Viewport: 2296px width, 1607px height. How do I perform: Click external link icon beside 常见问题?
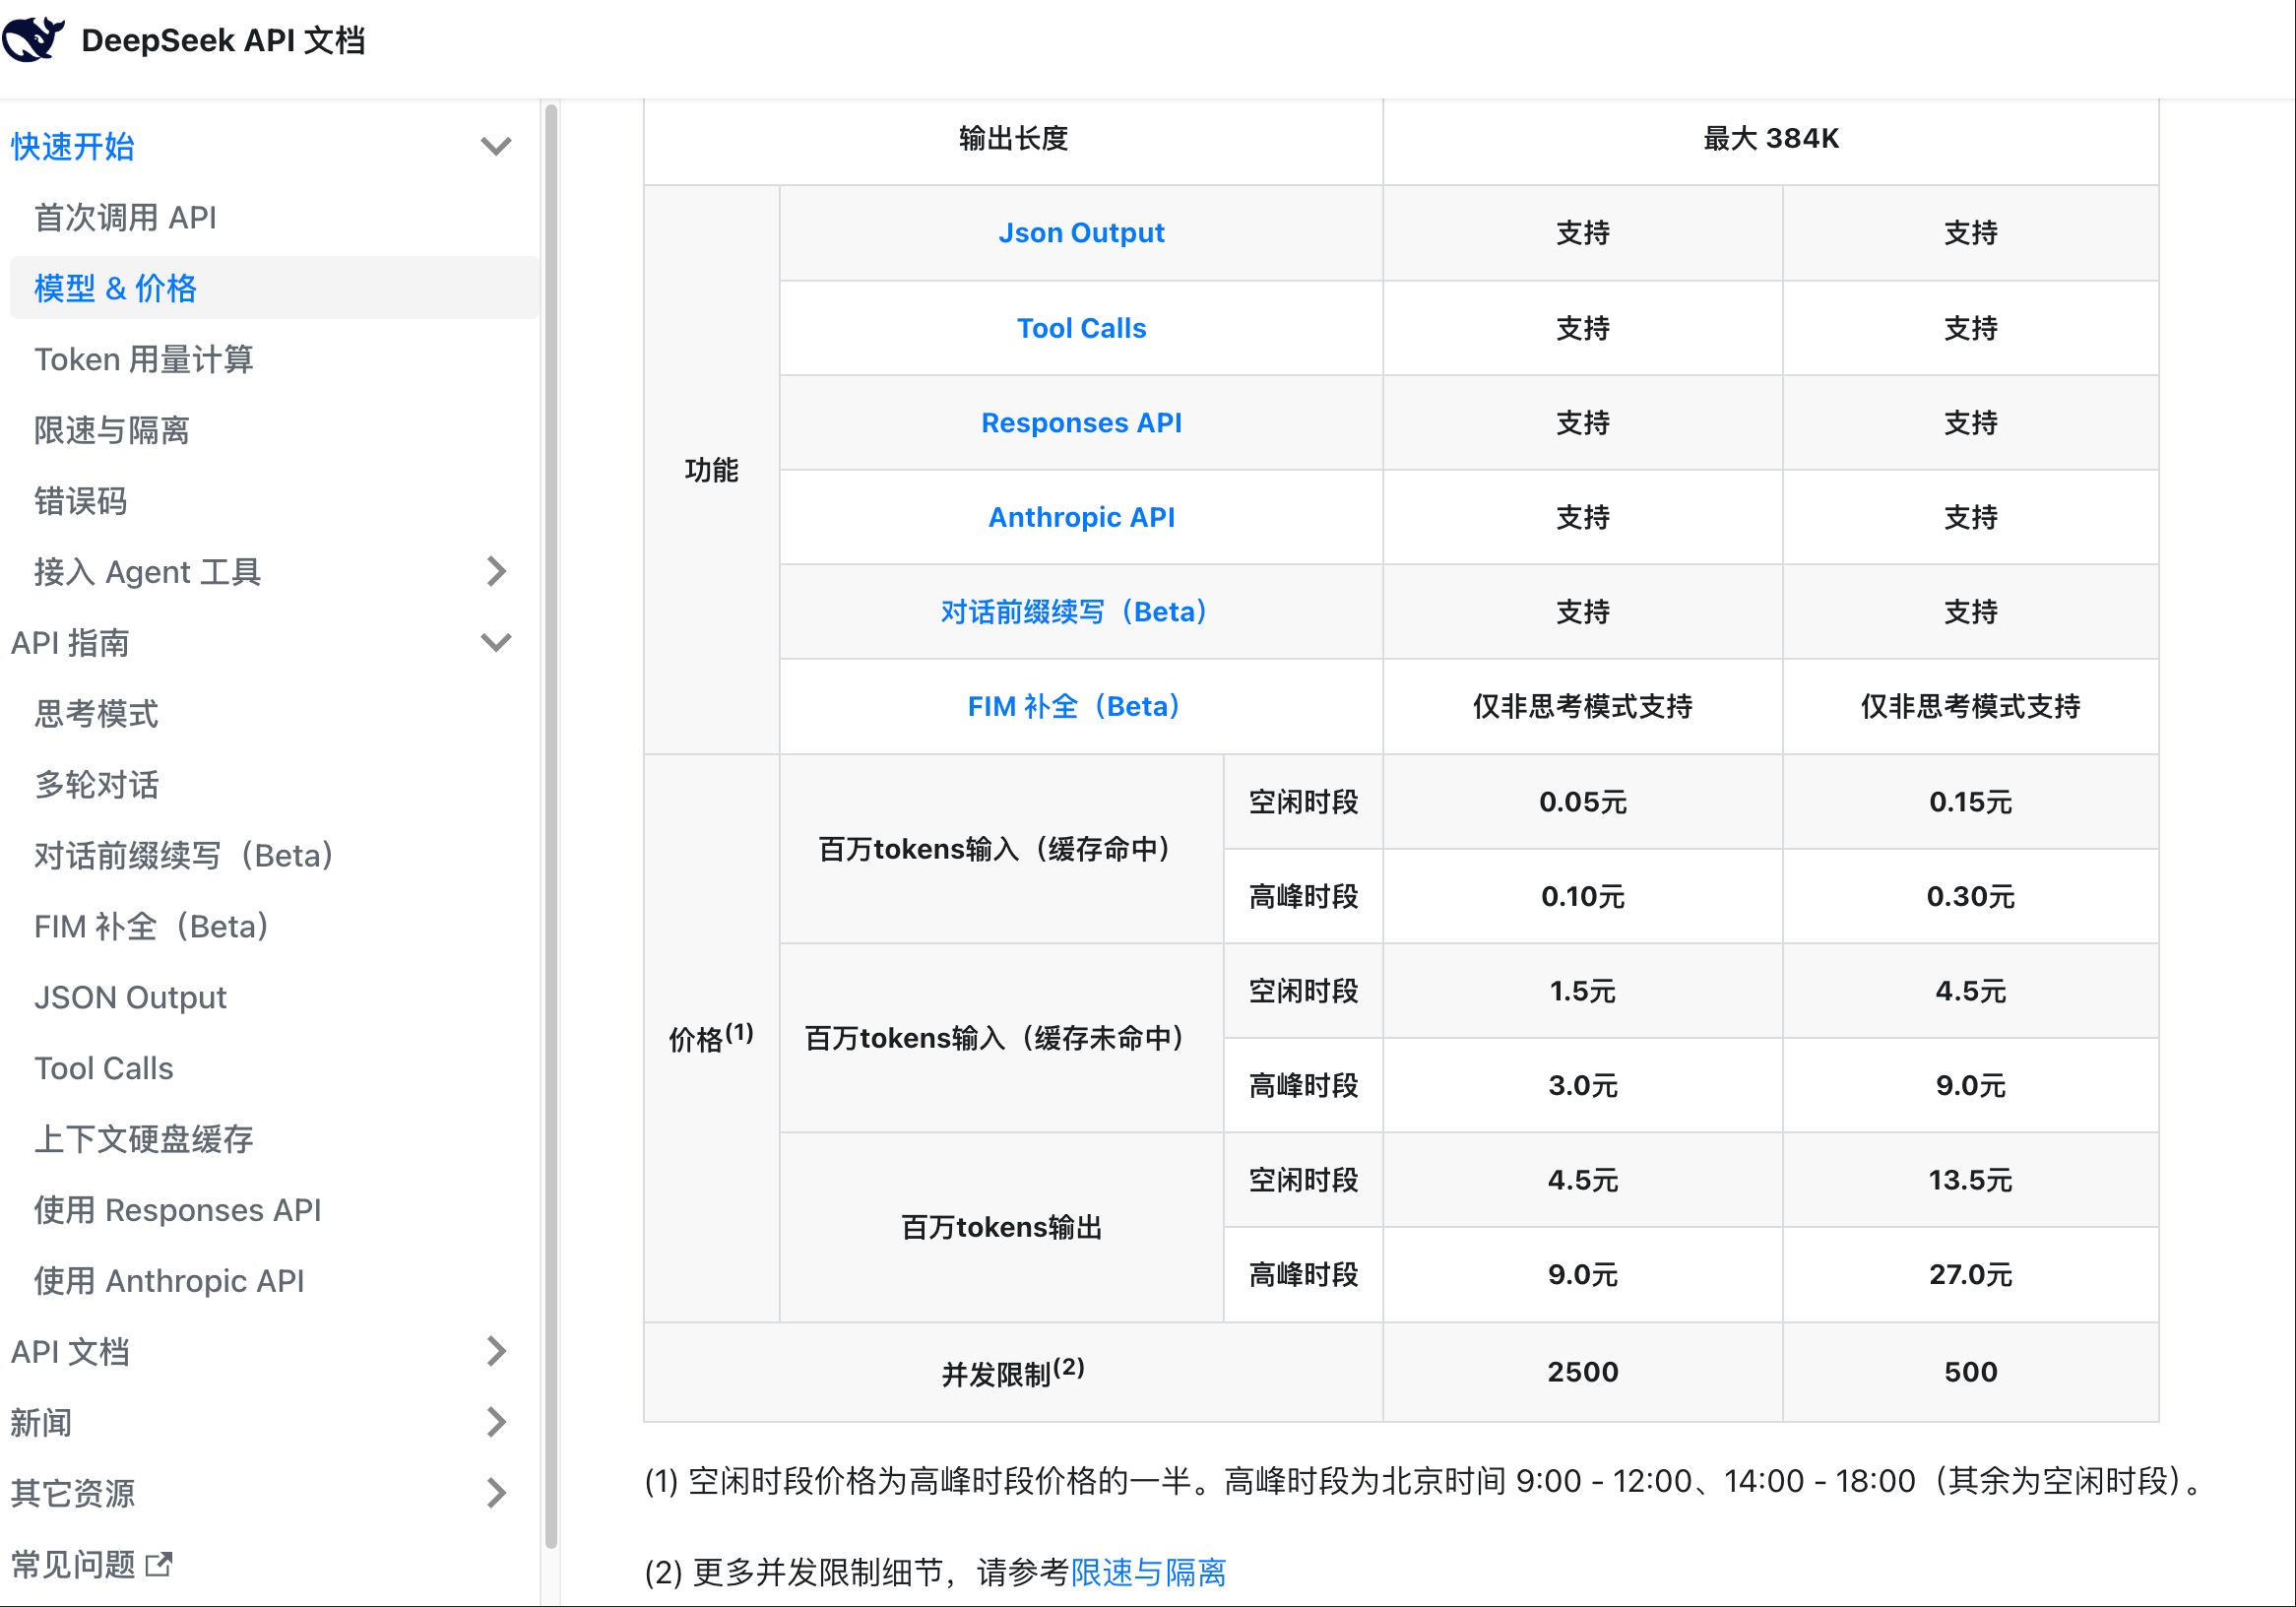159,1564
